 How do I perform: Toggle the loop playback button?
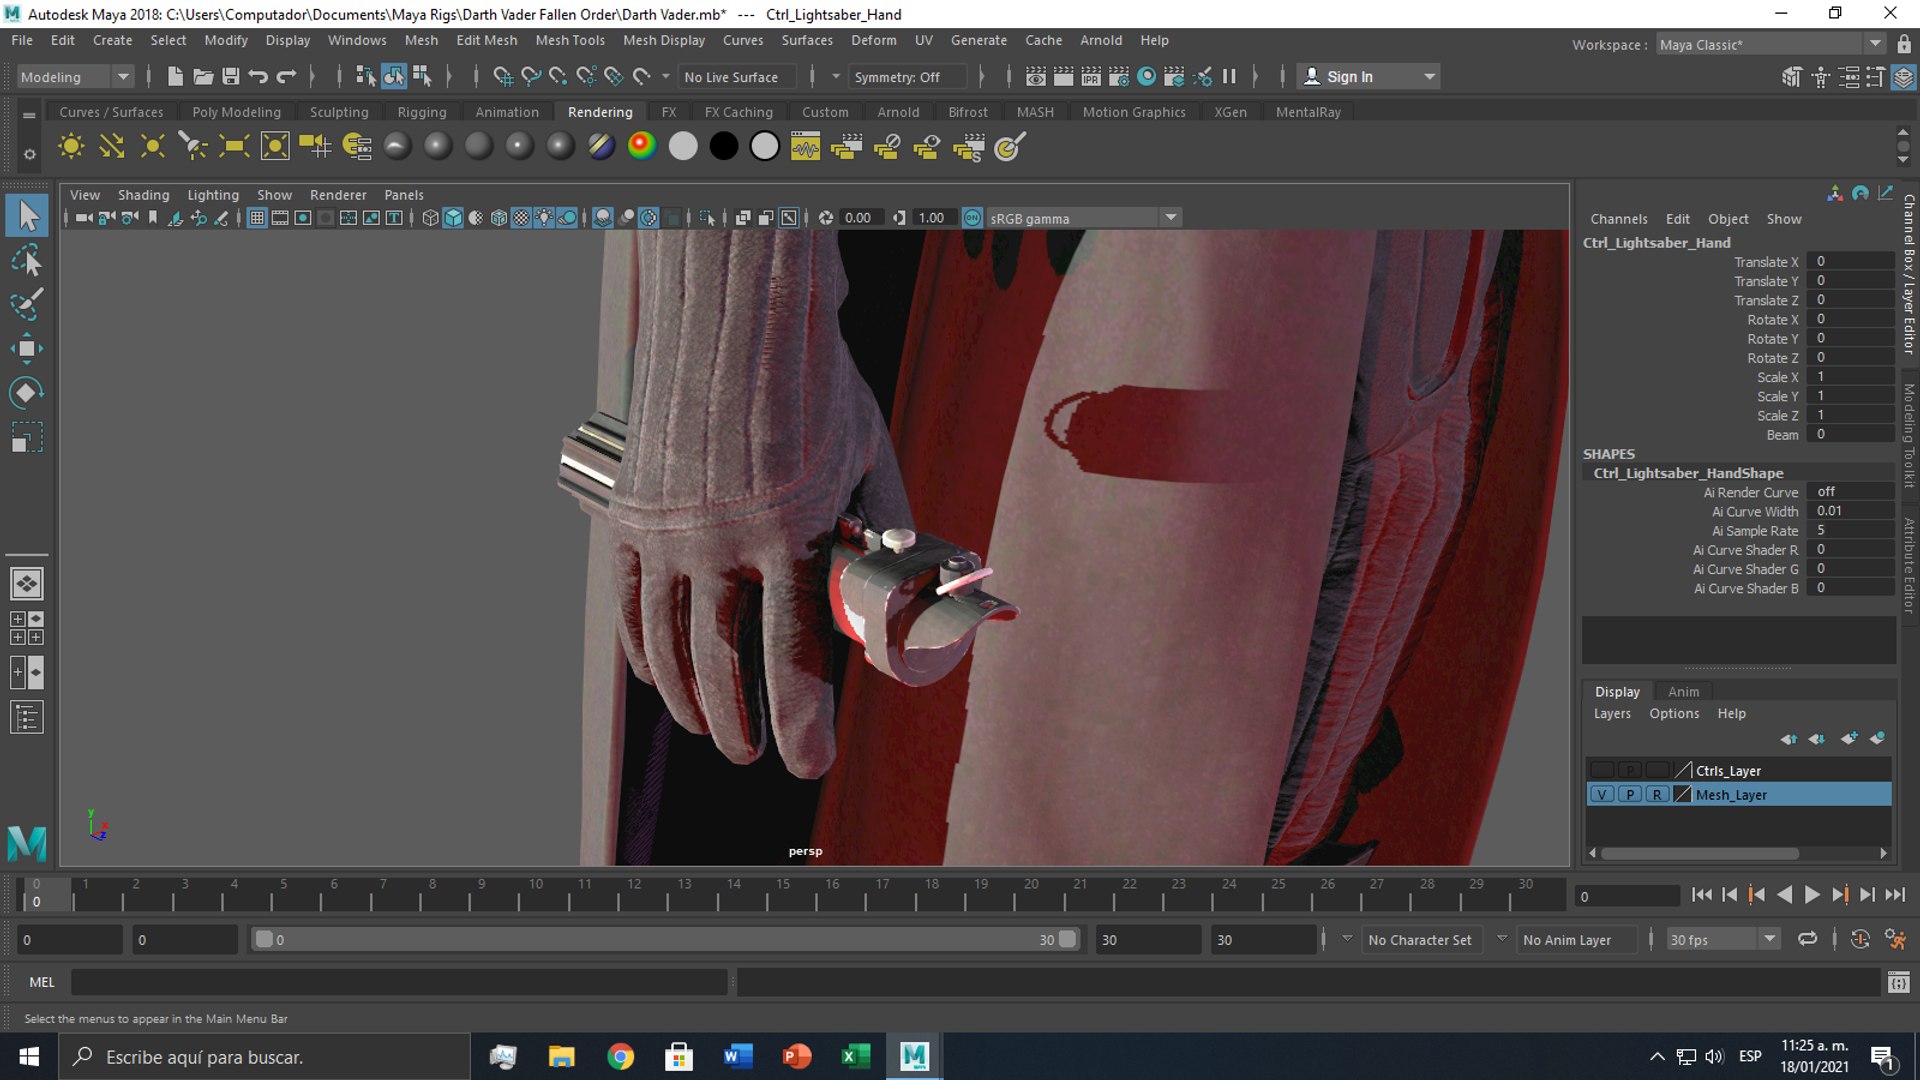[x=1807, y=940]
